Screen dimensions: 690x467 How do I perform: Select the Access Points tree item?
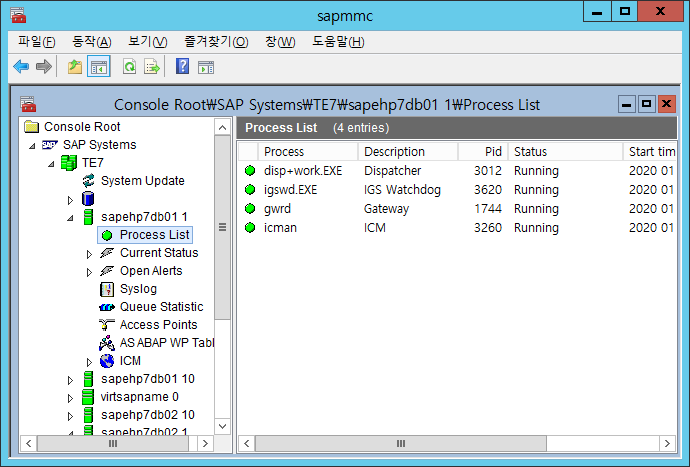tap(158, 325)
